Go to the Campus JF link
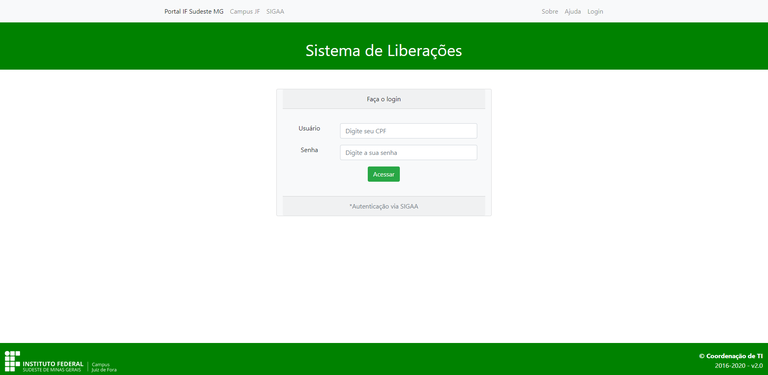Screen dimensions: 768x375 coord(245,11)
